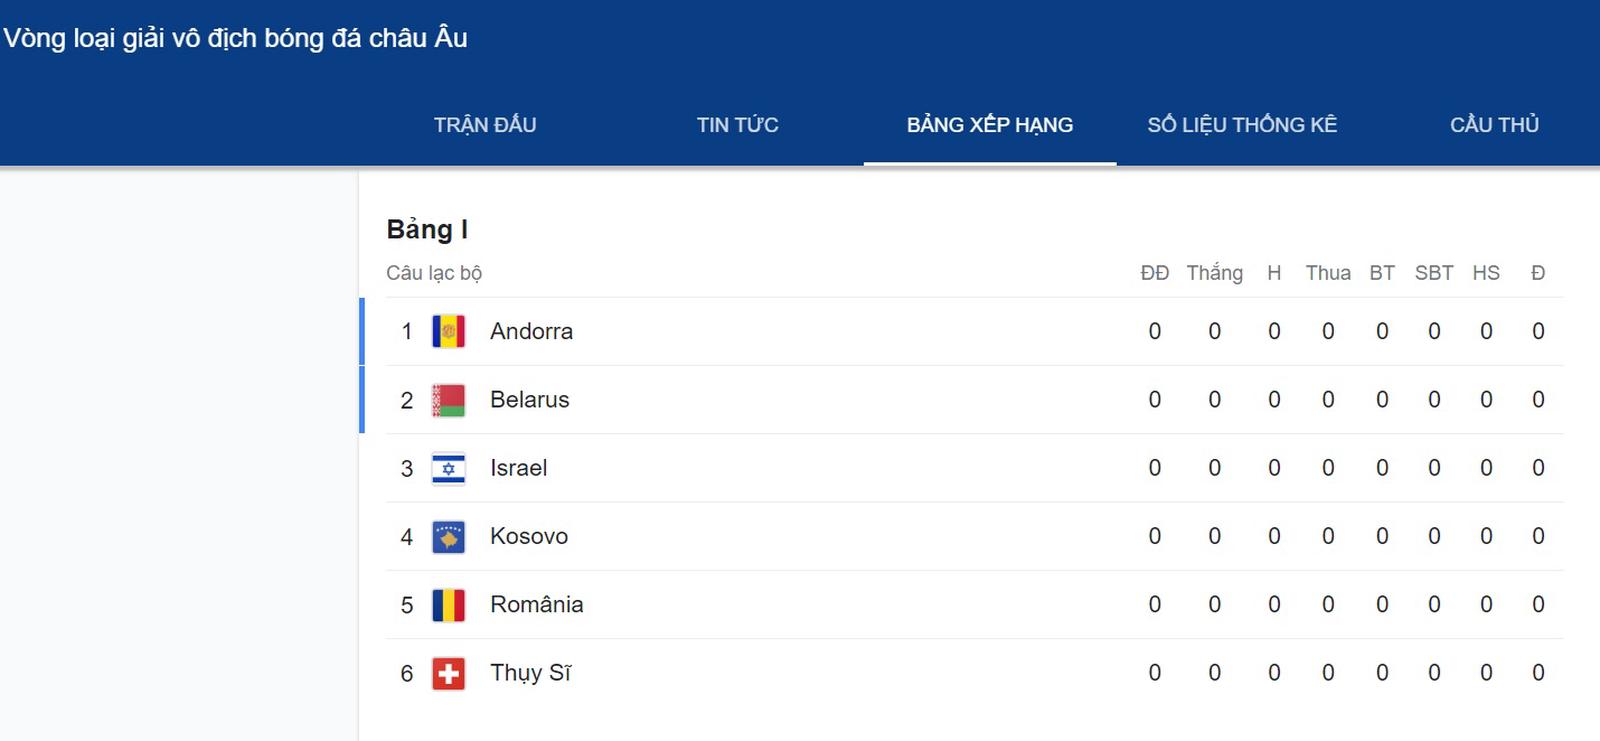Go to the CẦU THỦ tab

[1494, 125]
